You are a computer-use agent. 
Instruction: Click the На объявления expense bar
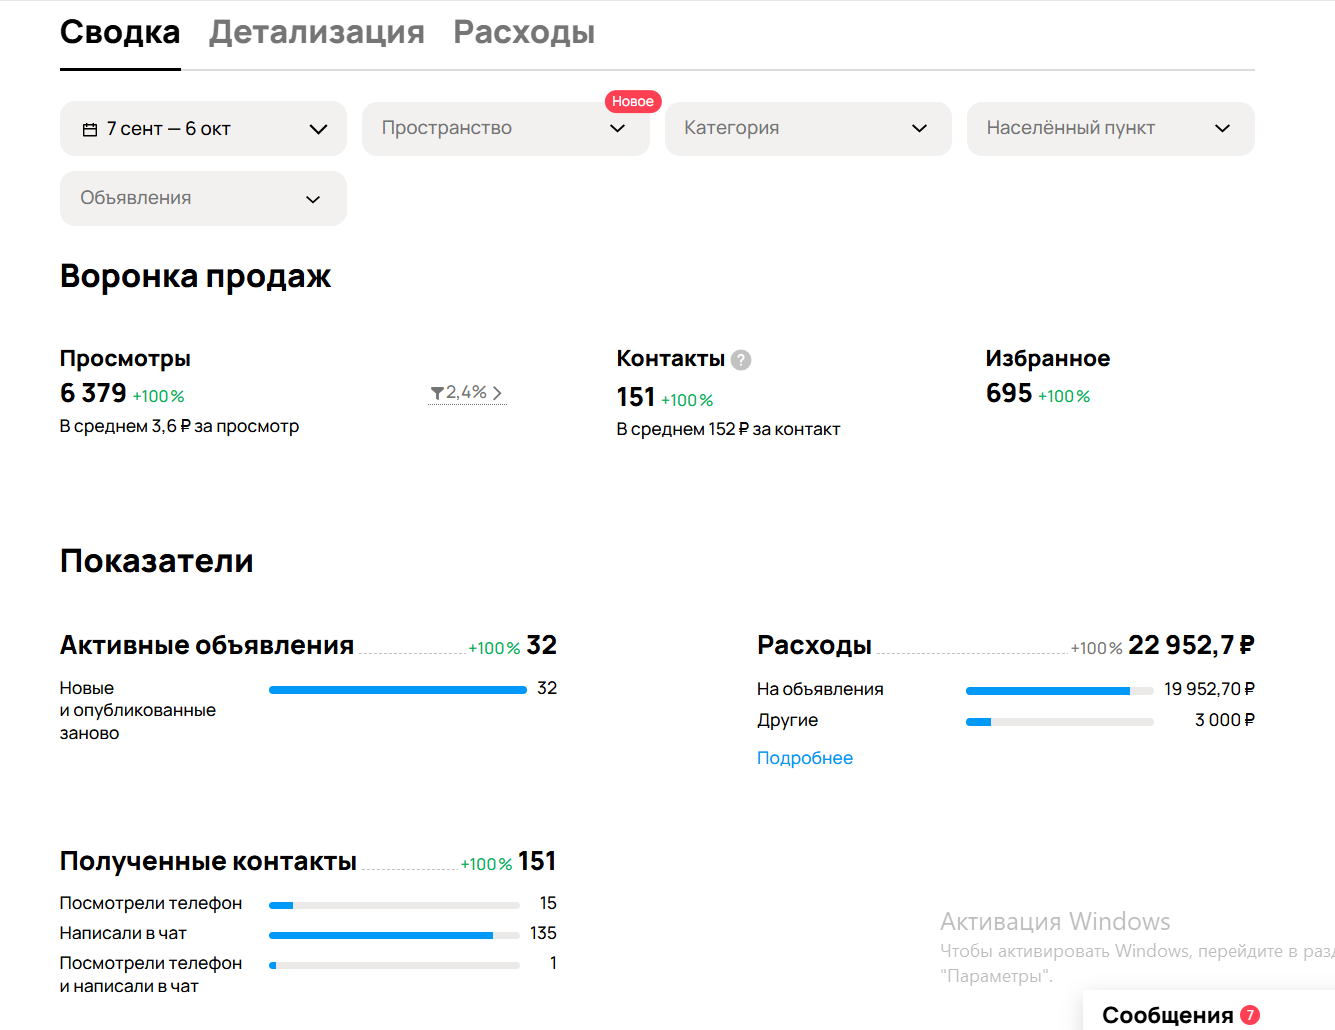pos(1060,691)
